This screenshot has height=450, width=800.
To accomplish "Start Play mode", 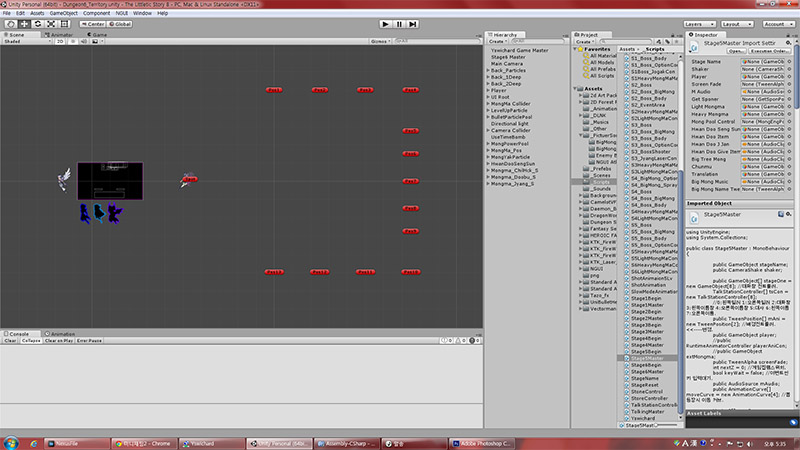I will pos(386,24).
